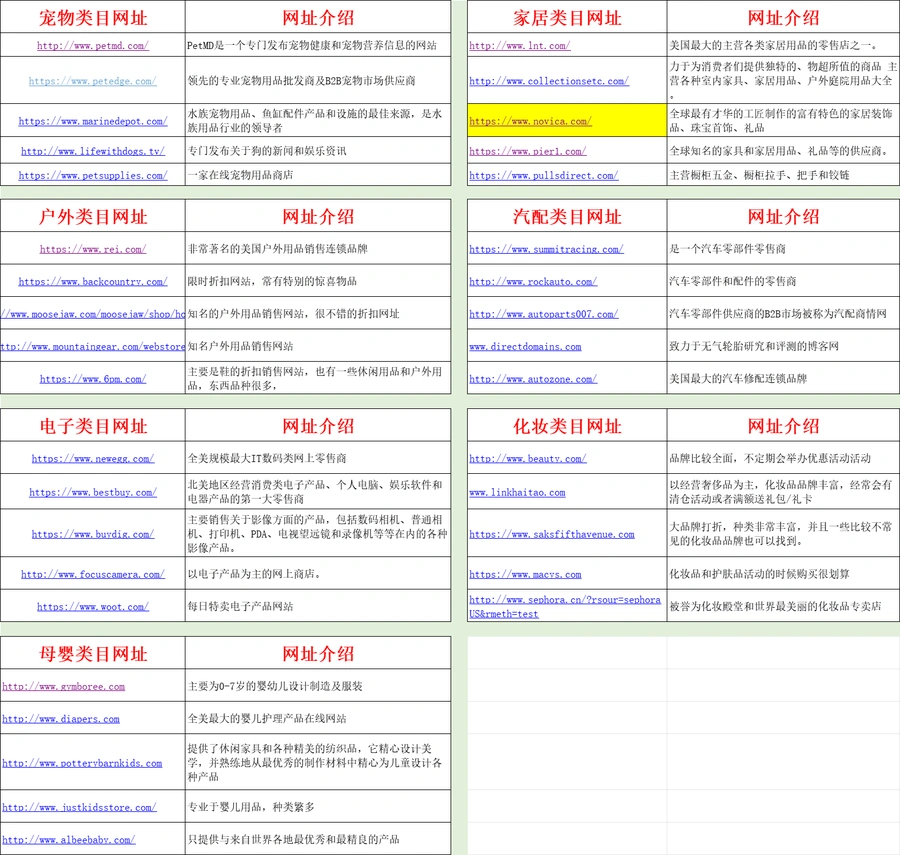
Task: Select cell 一家在线宠物用品商店
Action: click(x=318, y=175)
